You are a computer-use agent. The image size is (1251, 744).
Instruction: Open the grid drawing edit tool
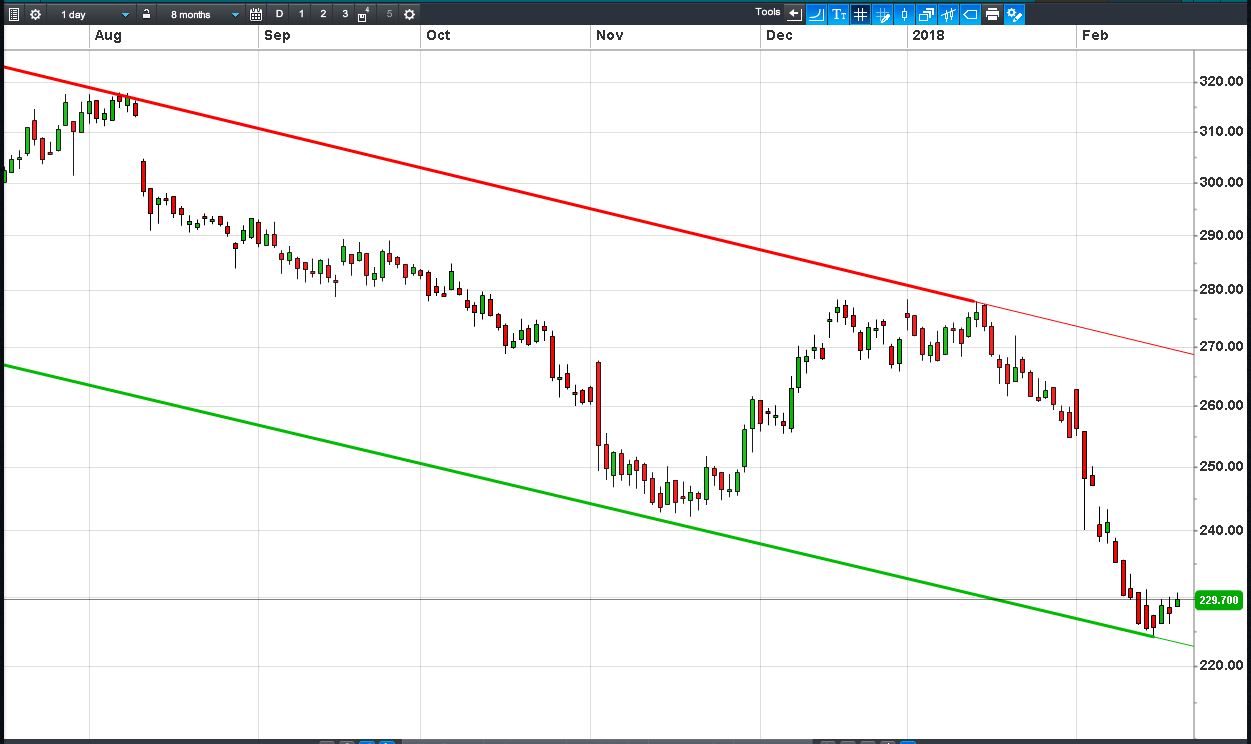pyautogui.click(x=882, y=14)
